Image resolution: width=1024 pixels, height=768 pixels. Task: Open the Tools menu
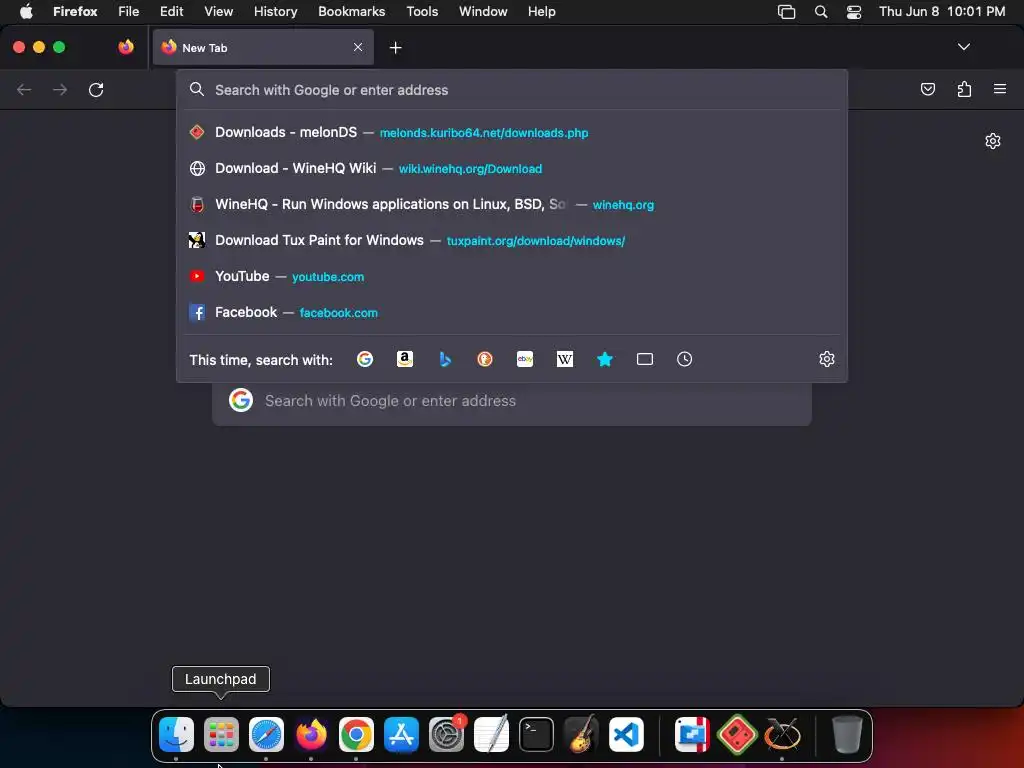[x=422, y=11]
